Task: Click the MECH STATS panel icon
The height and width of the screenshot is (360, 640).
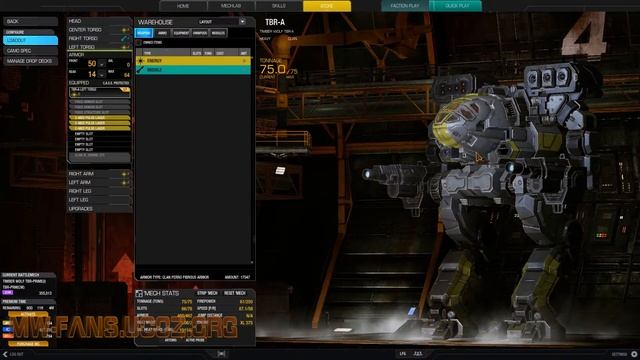Action: pos(139,293)
